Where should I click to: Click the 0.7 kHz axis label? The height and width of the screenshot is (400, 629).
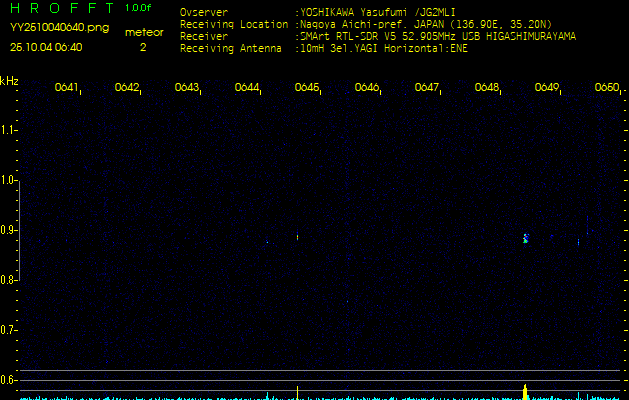(x=8, y=330)
